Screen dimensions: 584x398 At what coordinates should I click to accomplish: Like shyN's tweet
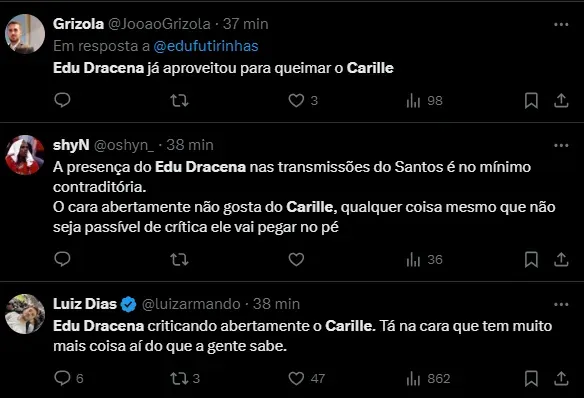coord(296,260)
